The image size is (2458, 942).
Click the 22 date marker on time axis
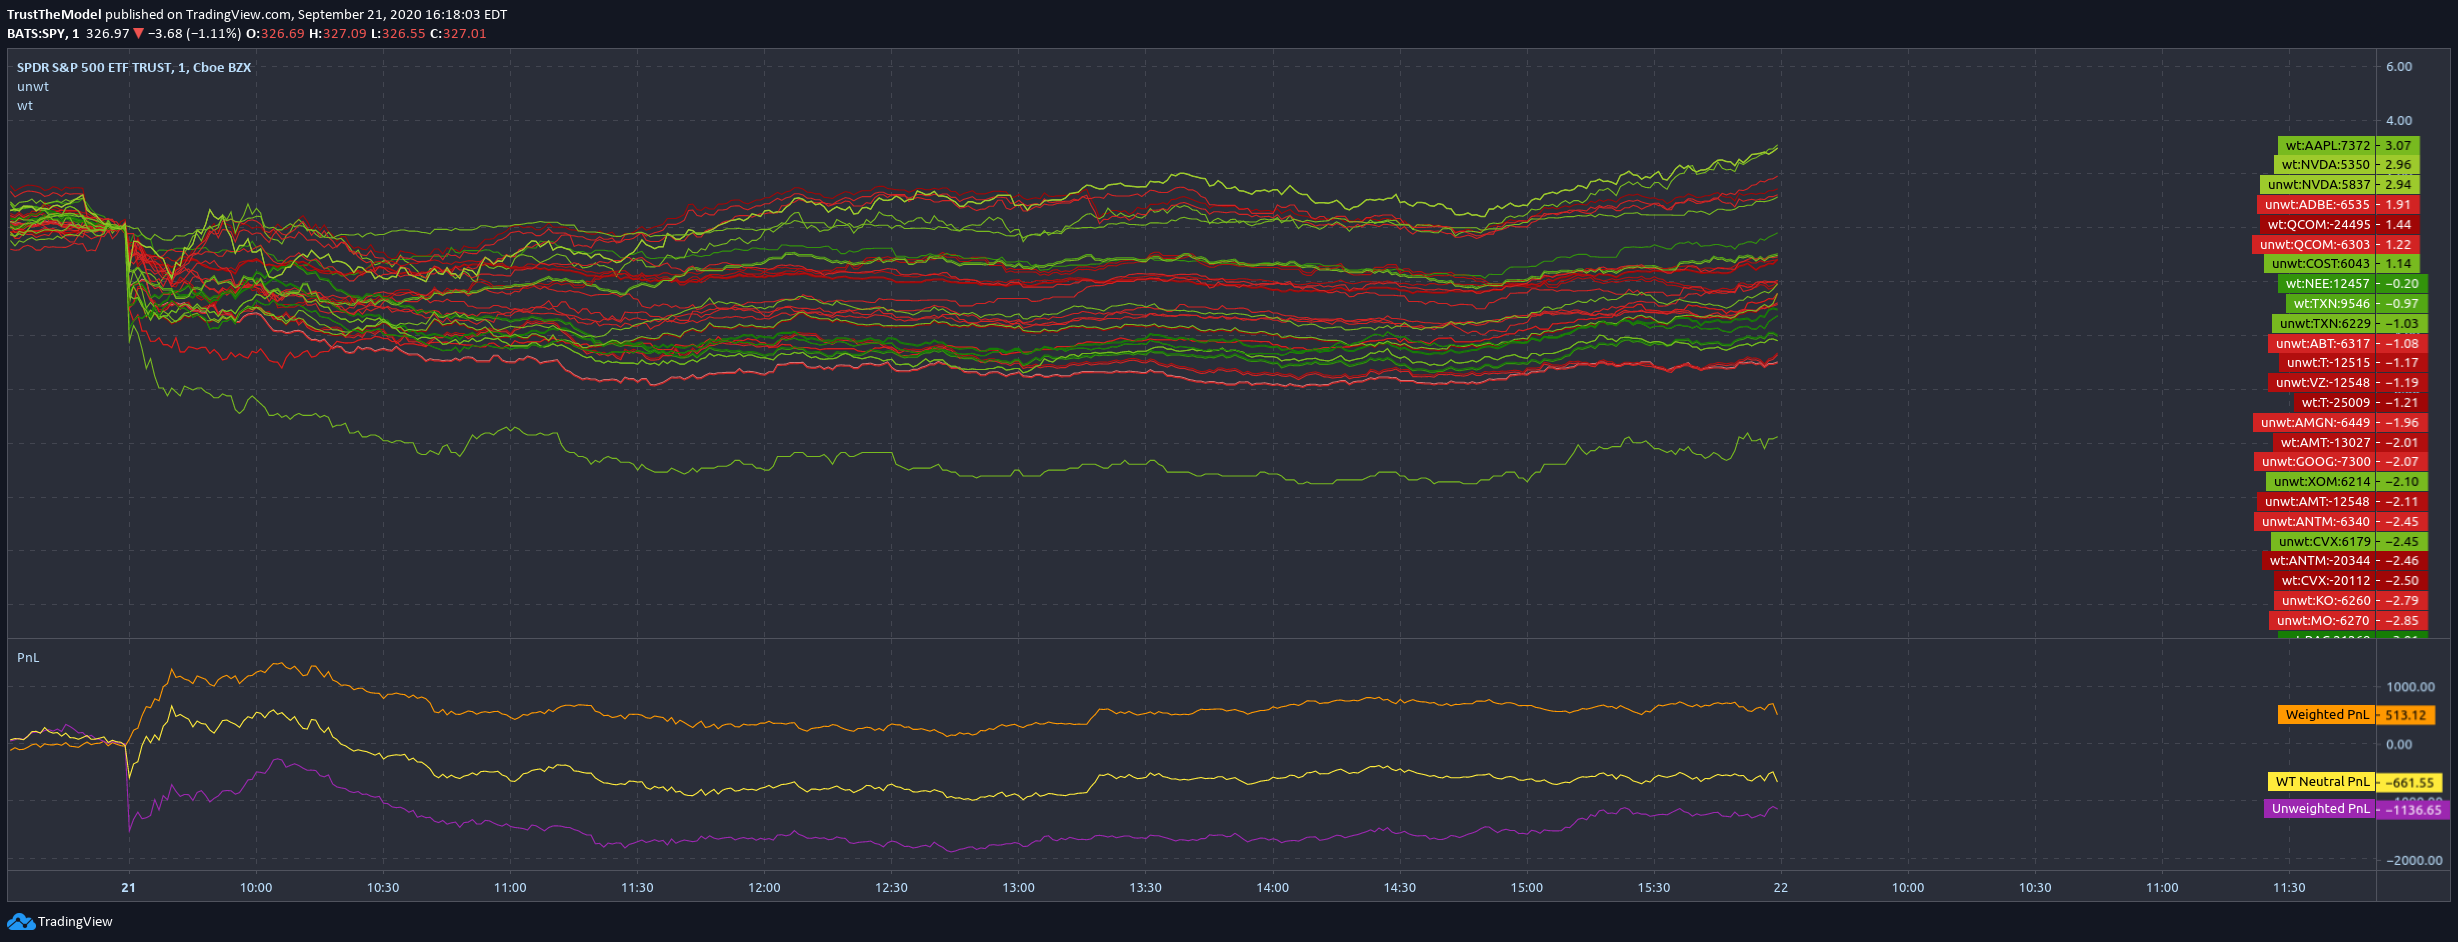pos(1781,888)
